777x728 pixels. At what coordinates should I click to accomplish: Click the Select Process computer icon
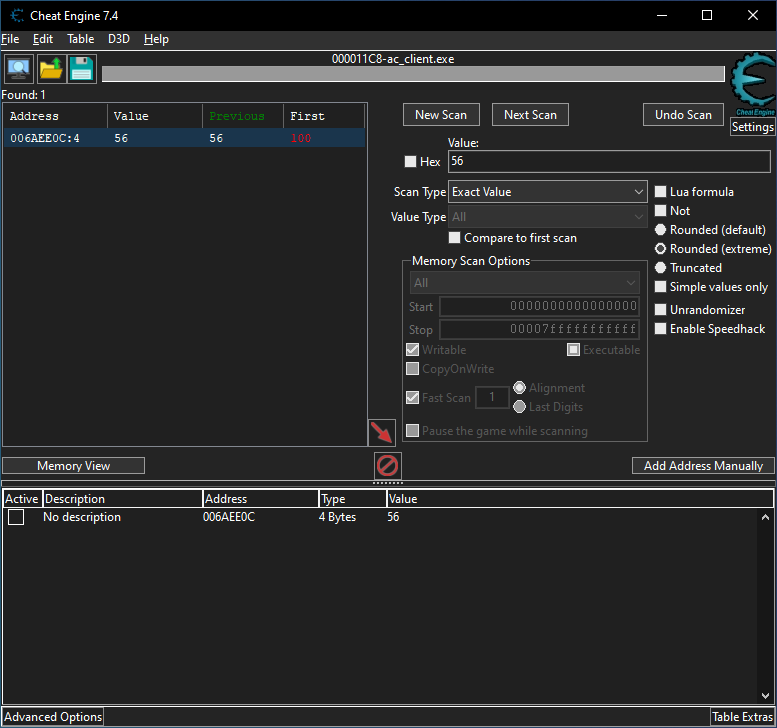point(18,69)
